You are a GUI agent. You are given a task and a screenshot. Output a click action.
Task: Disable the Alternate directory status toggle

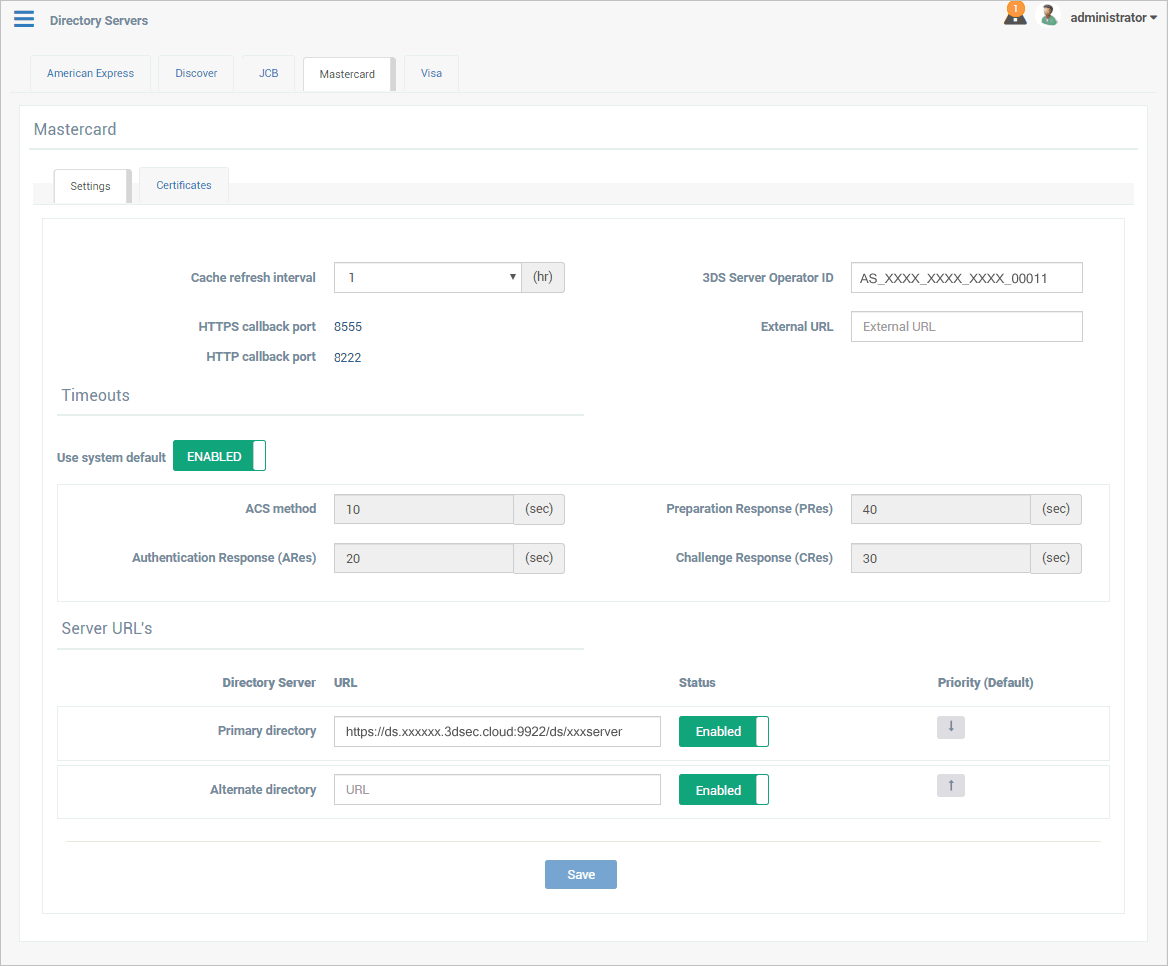723,790
